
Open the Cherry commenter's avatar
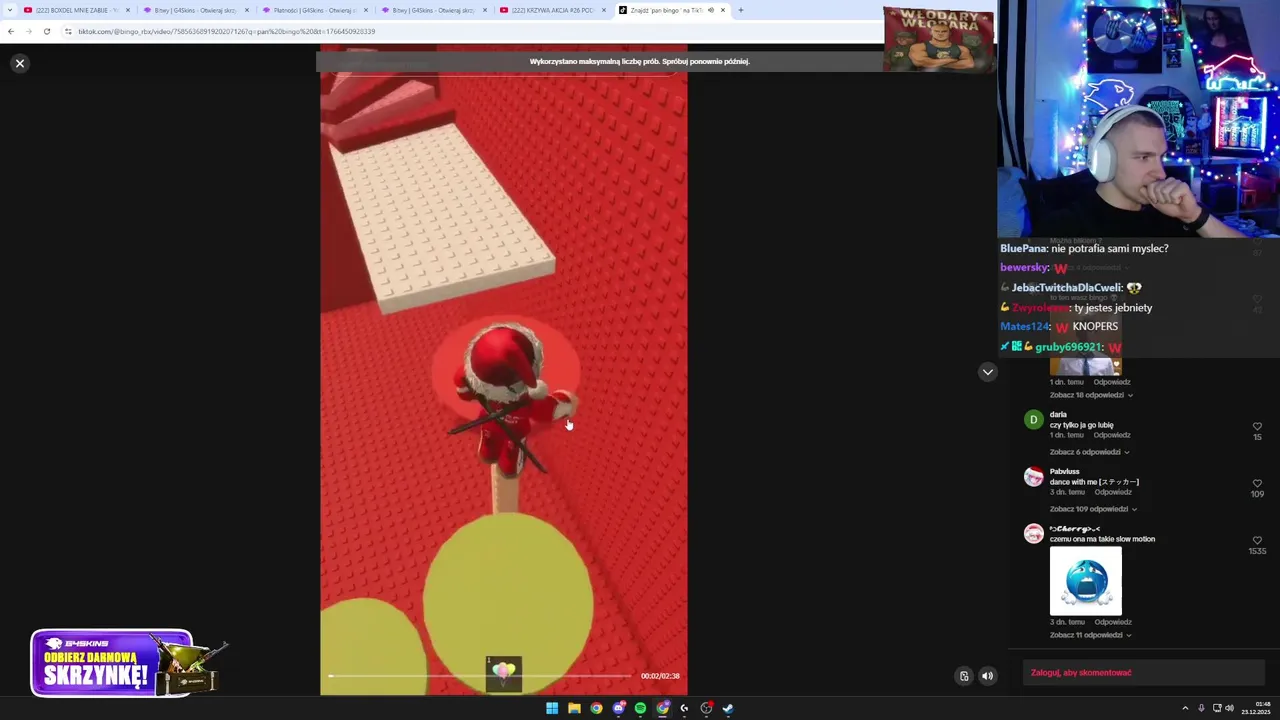coord(1033,533)
